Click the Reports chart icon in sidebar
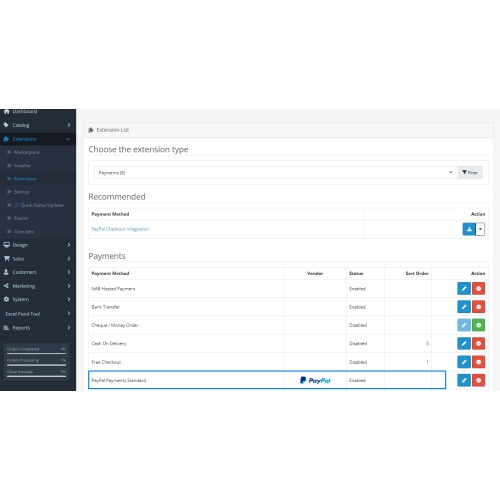This screenshot has height=500, width=500. click(x=6, y=328)
